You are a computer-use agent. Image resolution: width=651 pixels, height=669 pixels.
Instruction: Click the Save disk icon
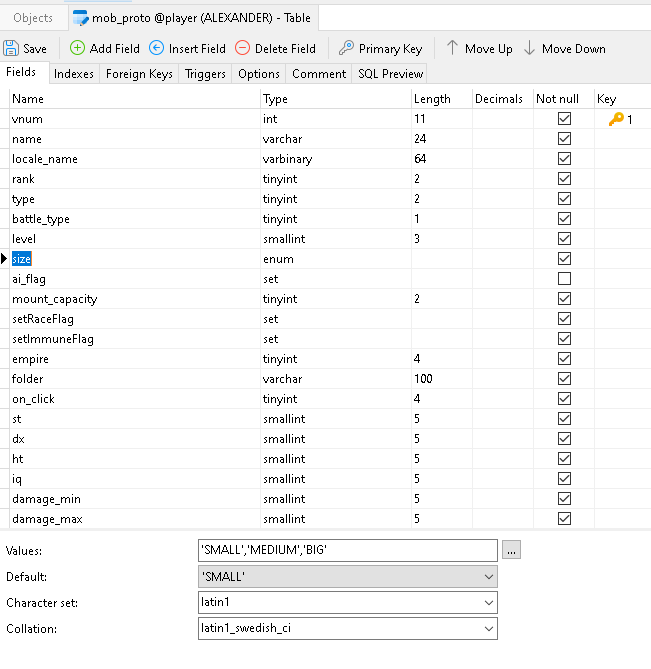(11, 48)
